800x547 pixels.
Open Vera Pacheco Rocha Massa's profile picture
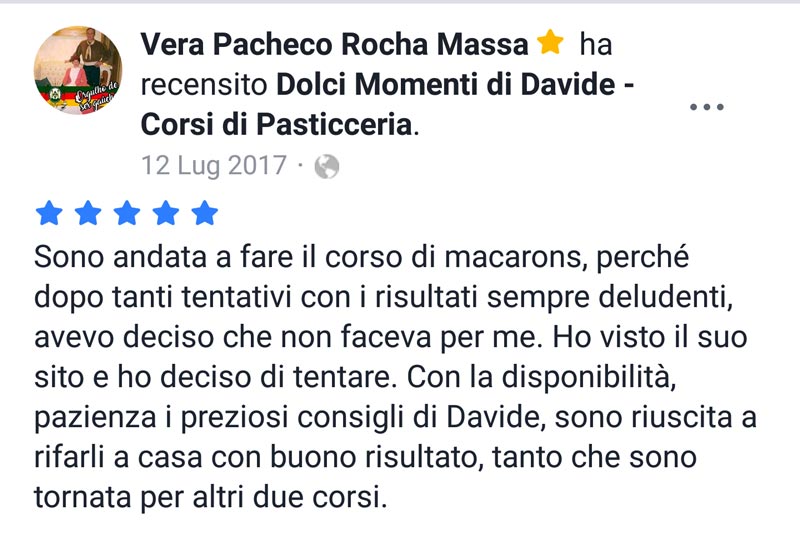pyautogui.click(x=78, y=70)
